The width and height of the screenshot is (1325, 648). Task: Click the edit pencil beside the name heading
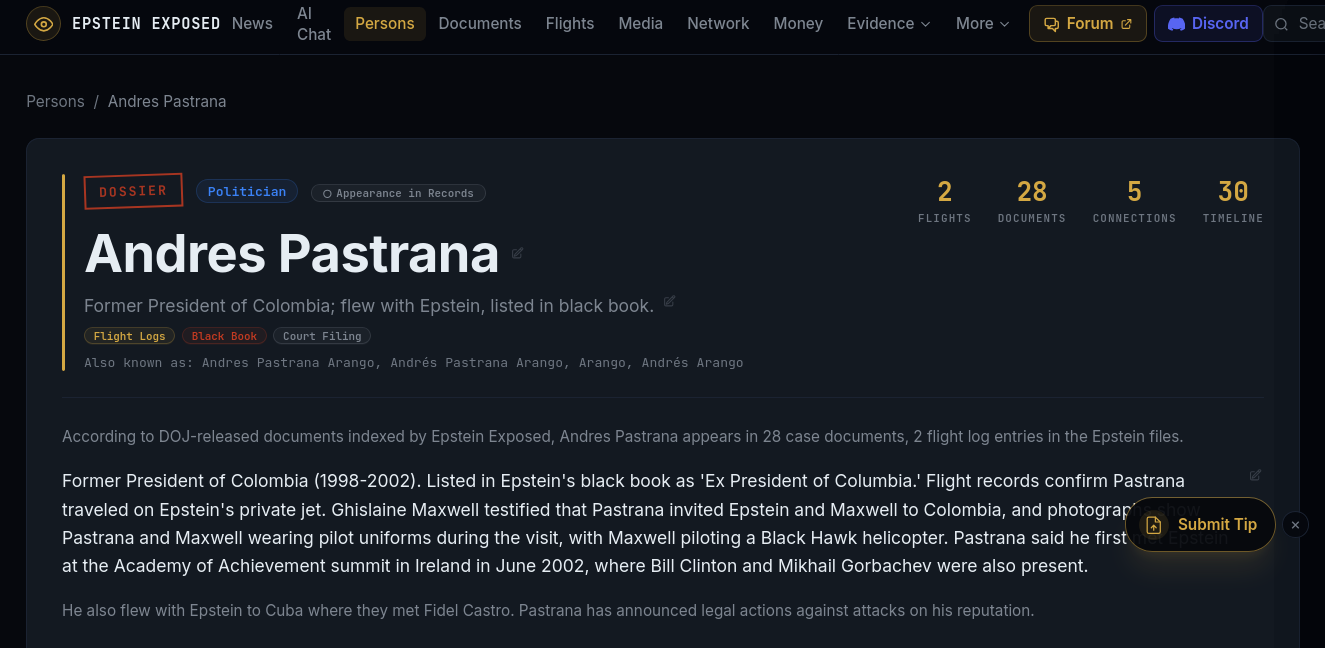click(x=517, y=253)
